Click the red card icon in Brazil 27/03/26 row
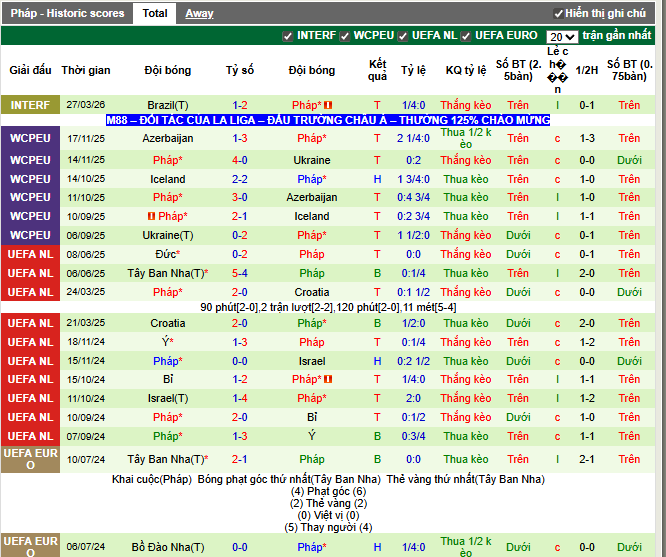 (328, 105)
